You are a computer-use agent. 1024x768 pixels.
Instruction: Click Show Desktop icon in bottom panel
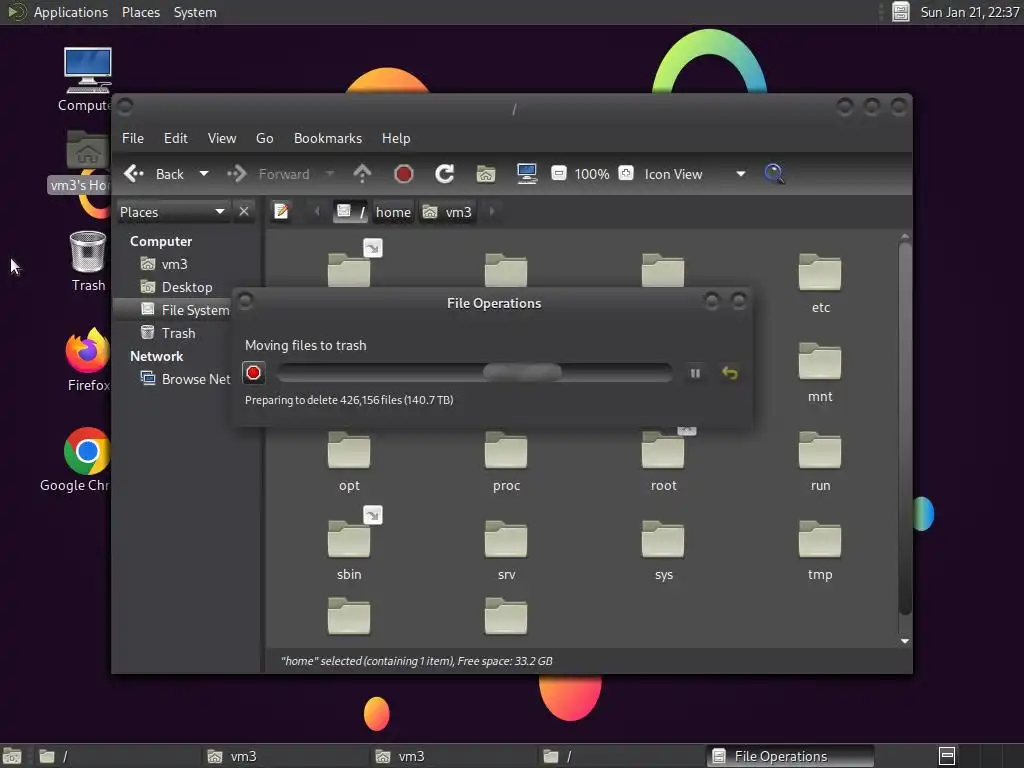click(x=12, y=756)
